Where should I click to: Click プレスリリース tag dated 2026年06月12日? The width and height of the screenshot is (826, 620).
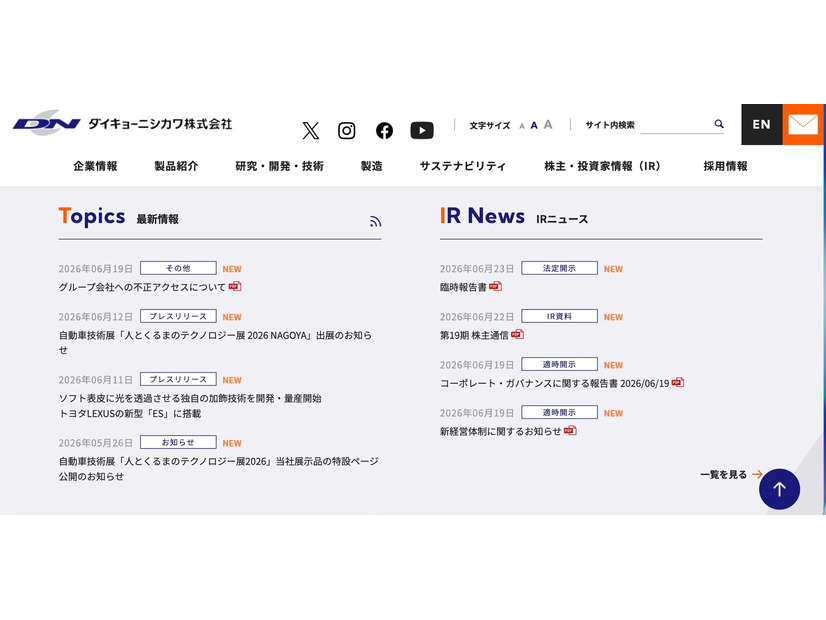coord(178,316)
